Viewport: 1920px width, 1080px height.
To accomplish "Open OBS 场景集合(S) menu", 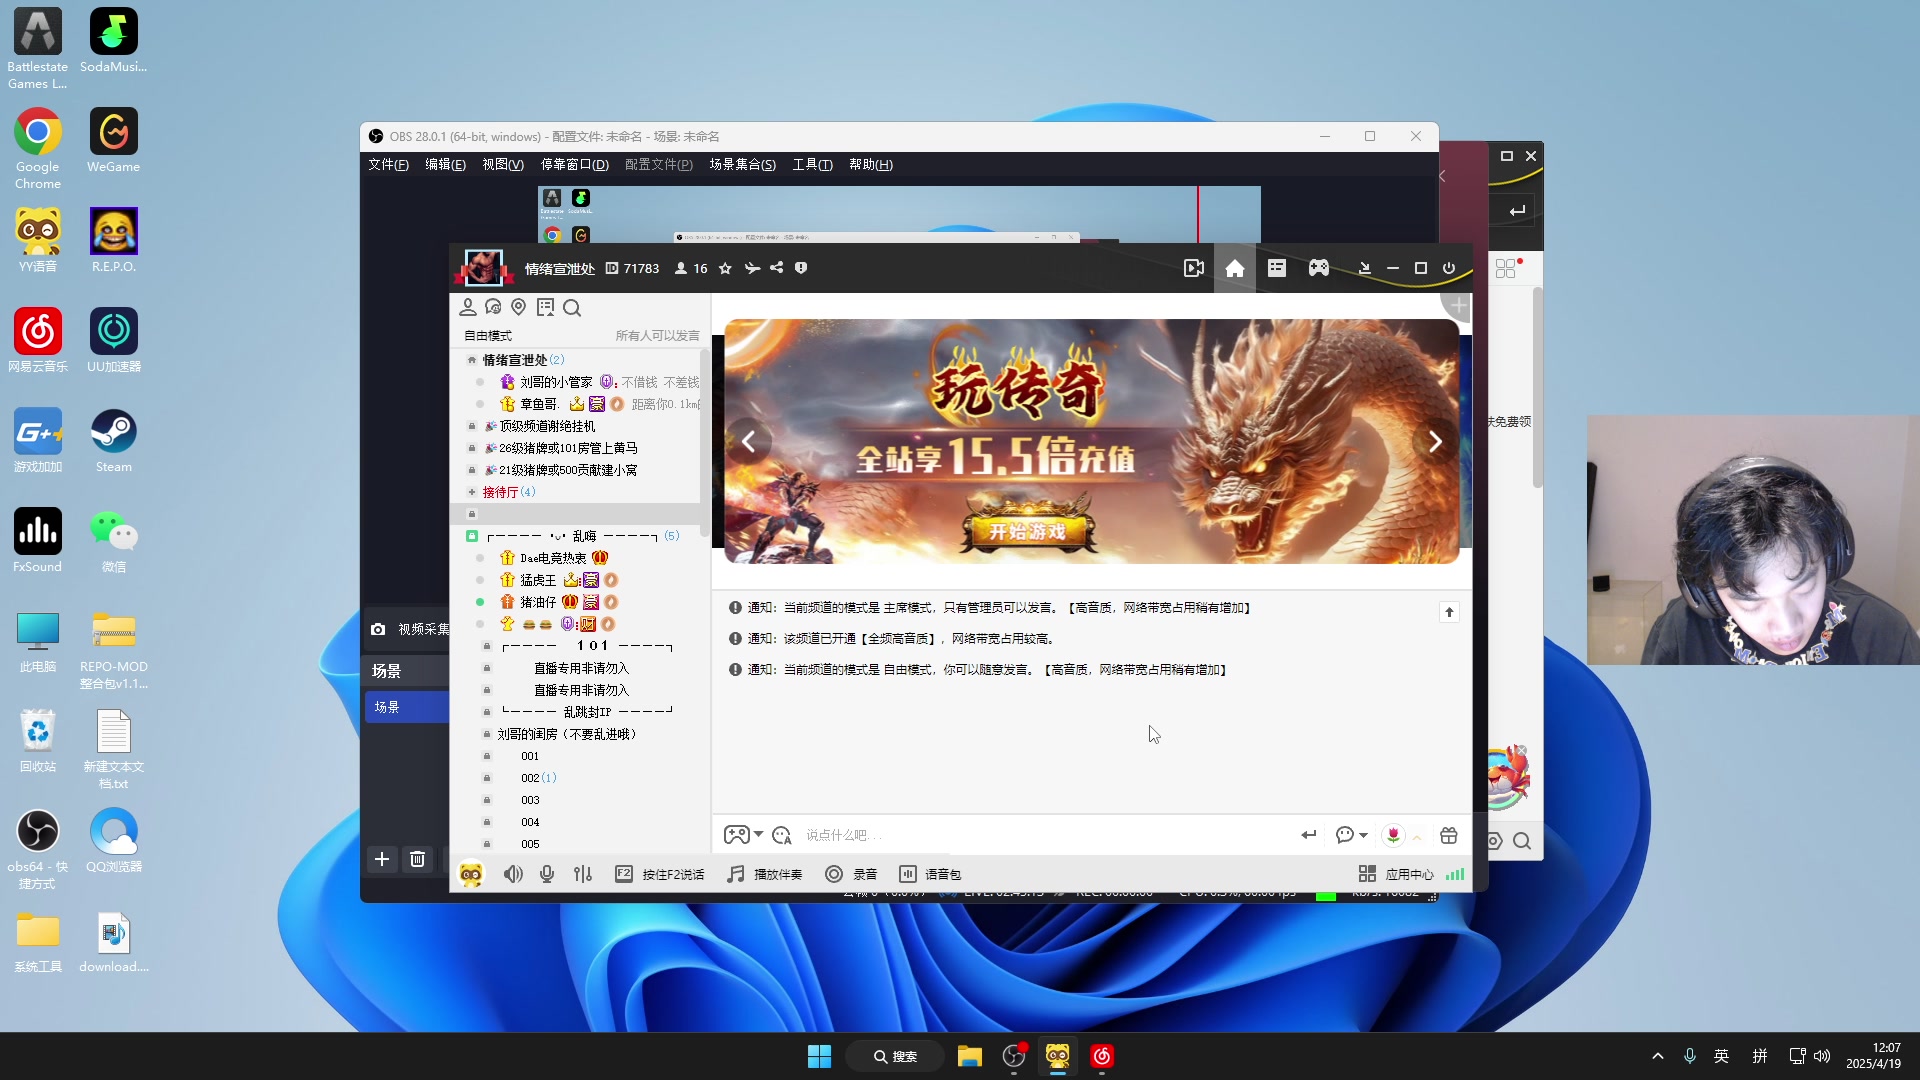I will pos(742,165).
